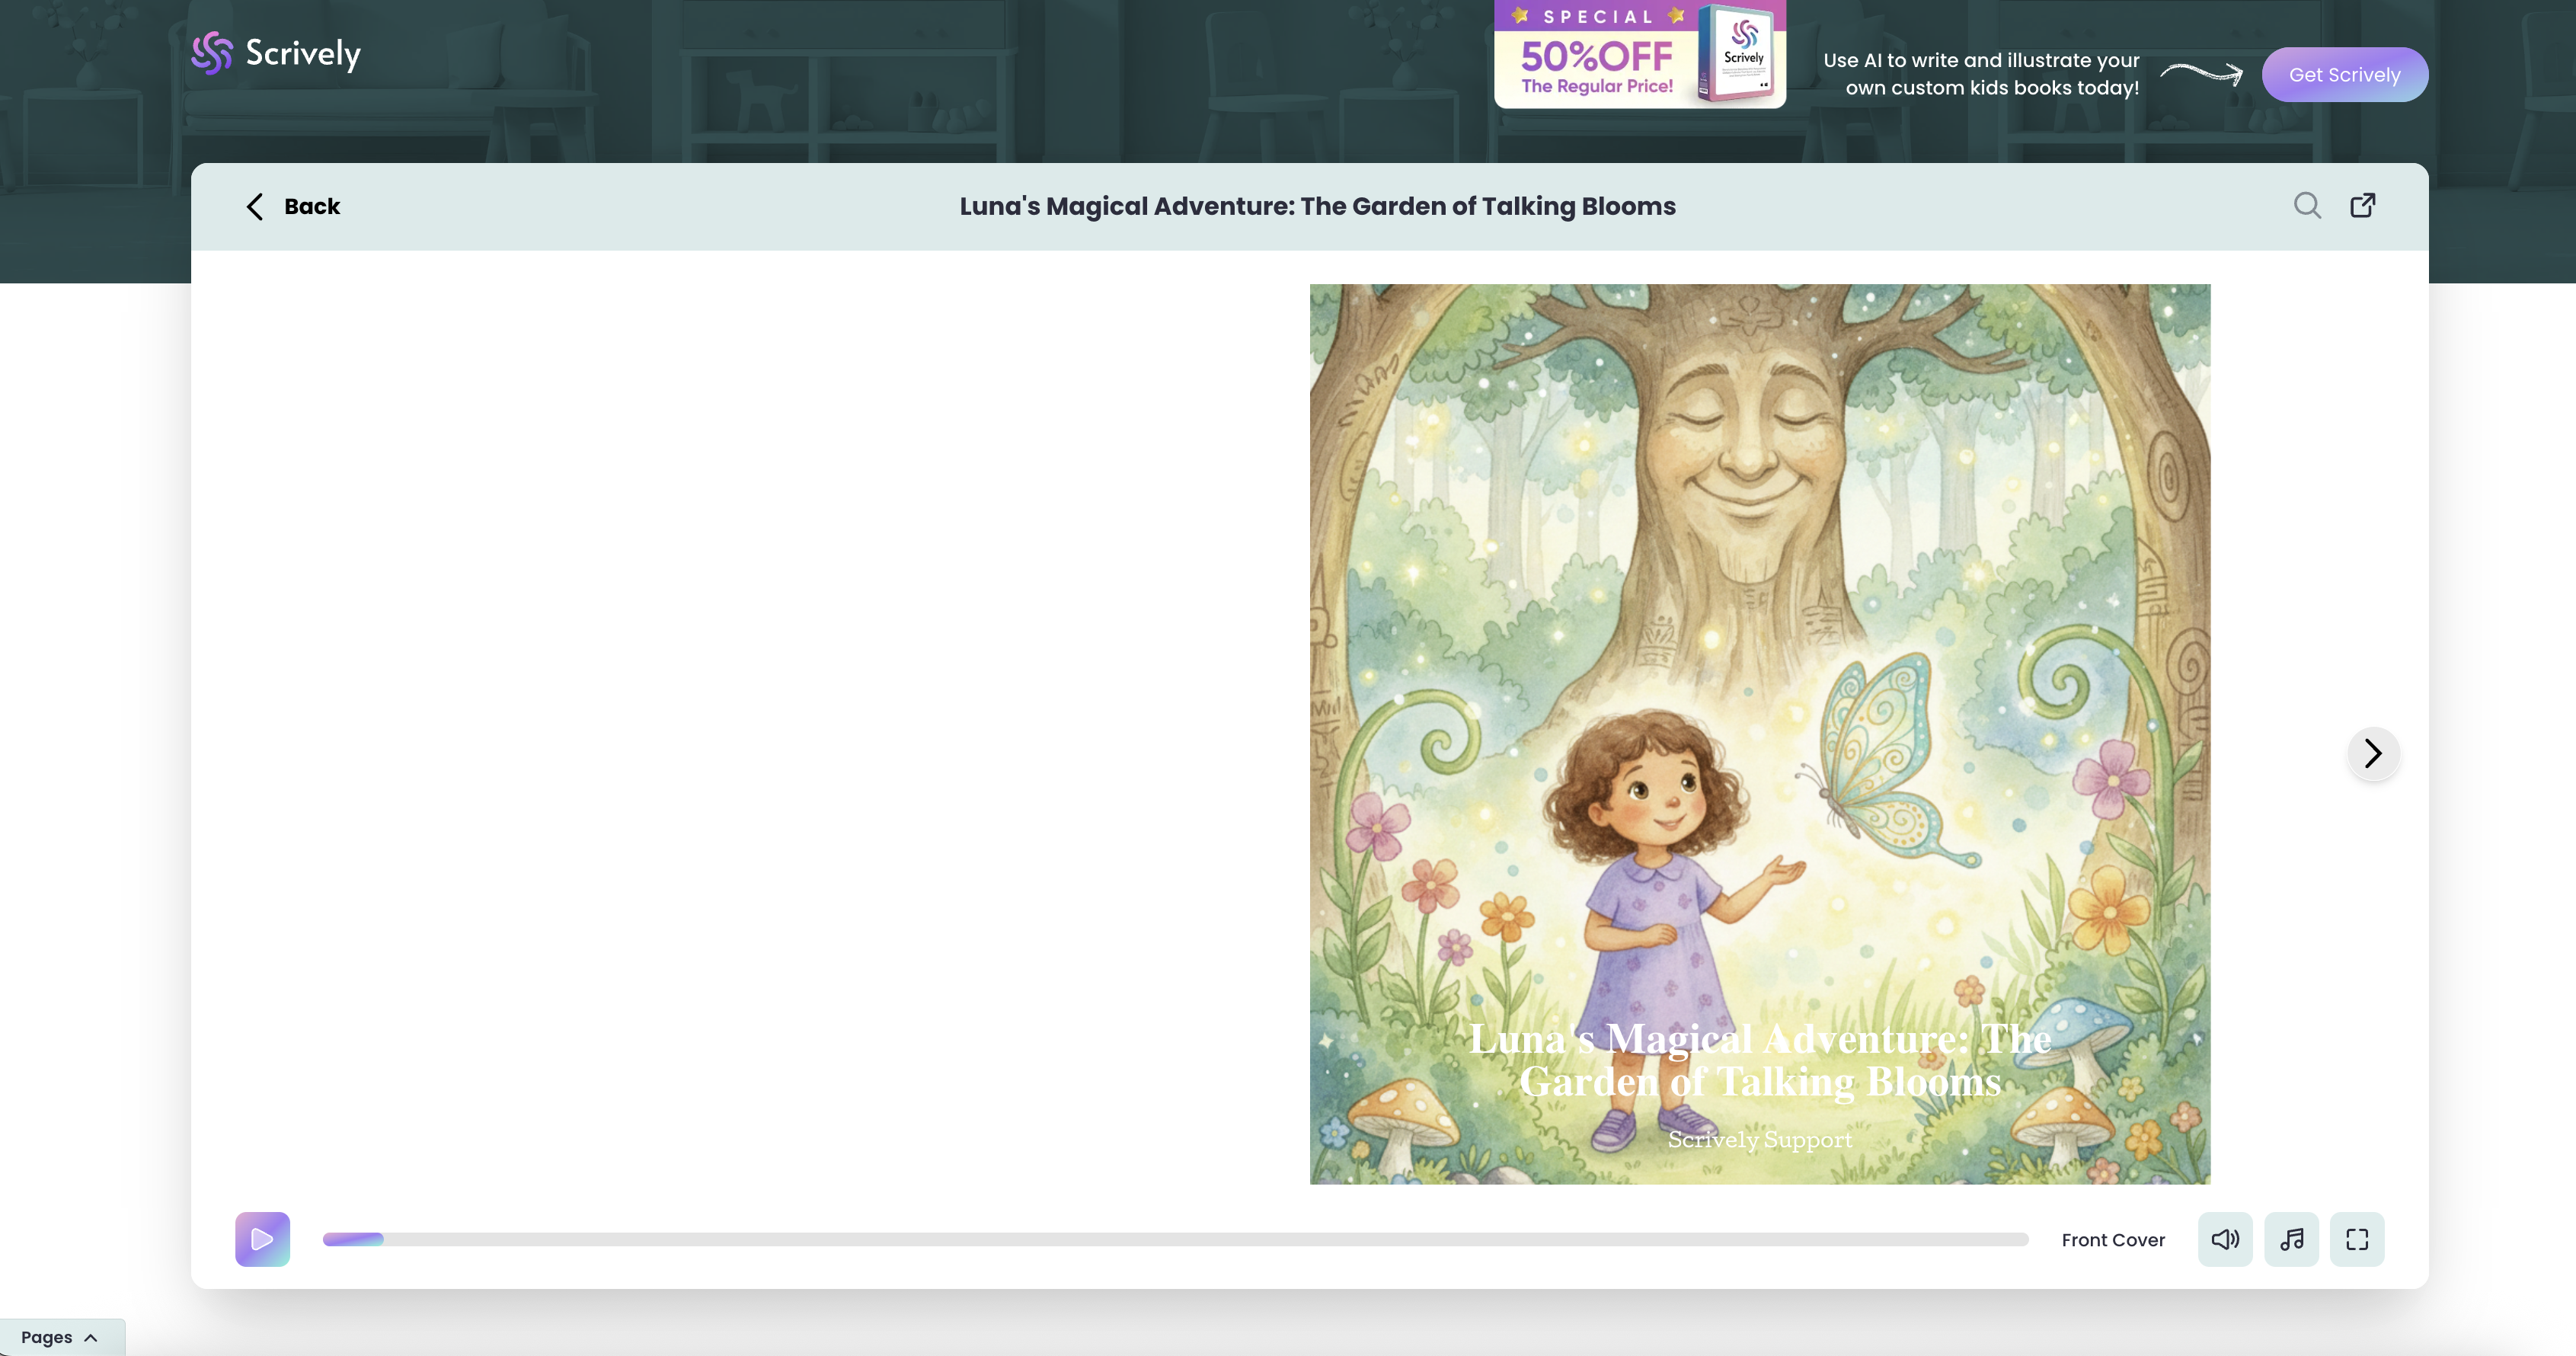
Task: Expand the Pages panel
Action: [47, 1337]
